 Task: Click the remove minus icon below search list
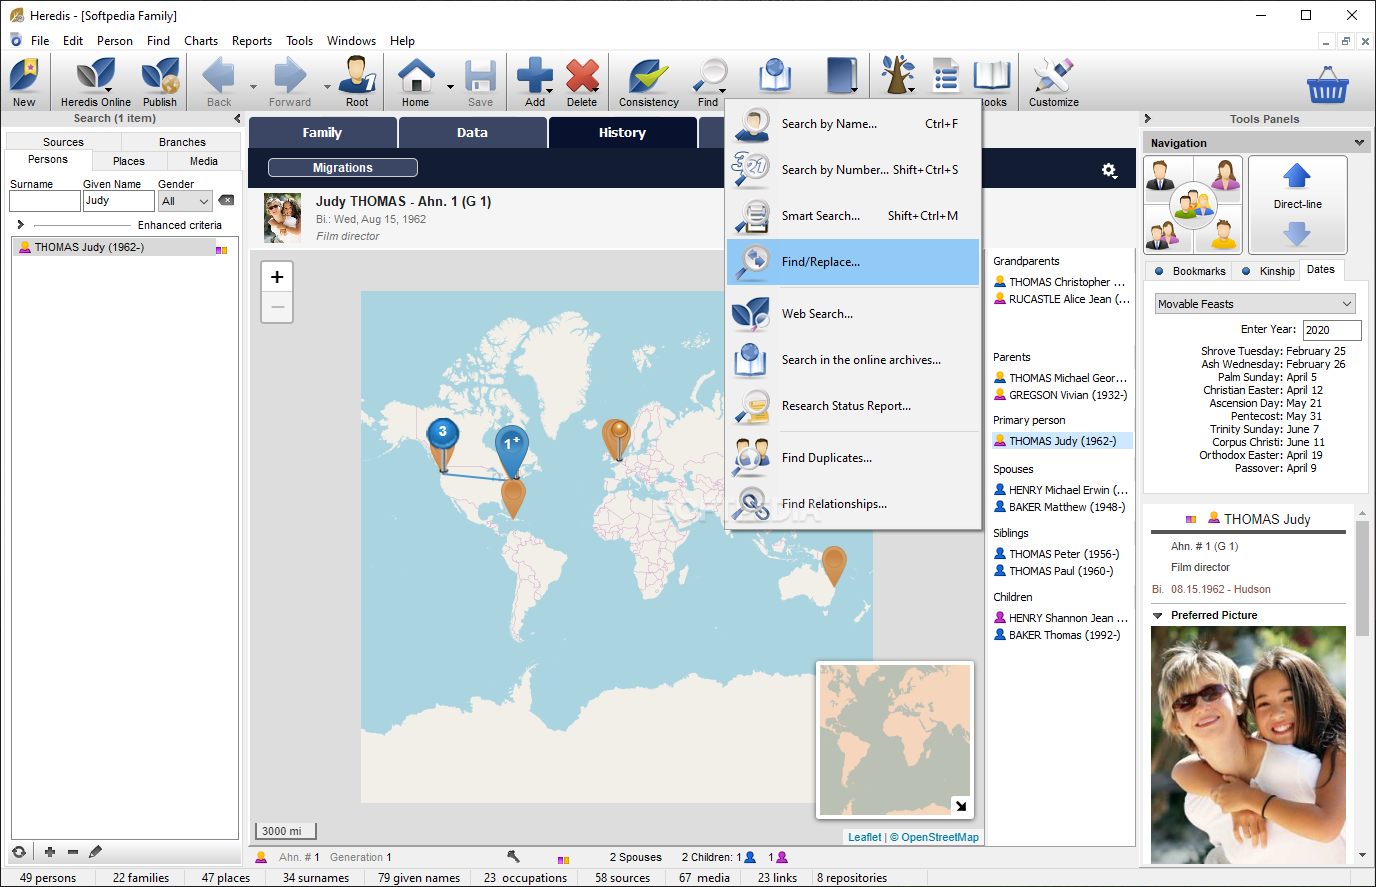(x=73, y=852)
